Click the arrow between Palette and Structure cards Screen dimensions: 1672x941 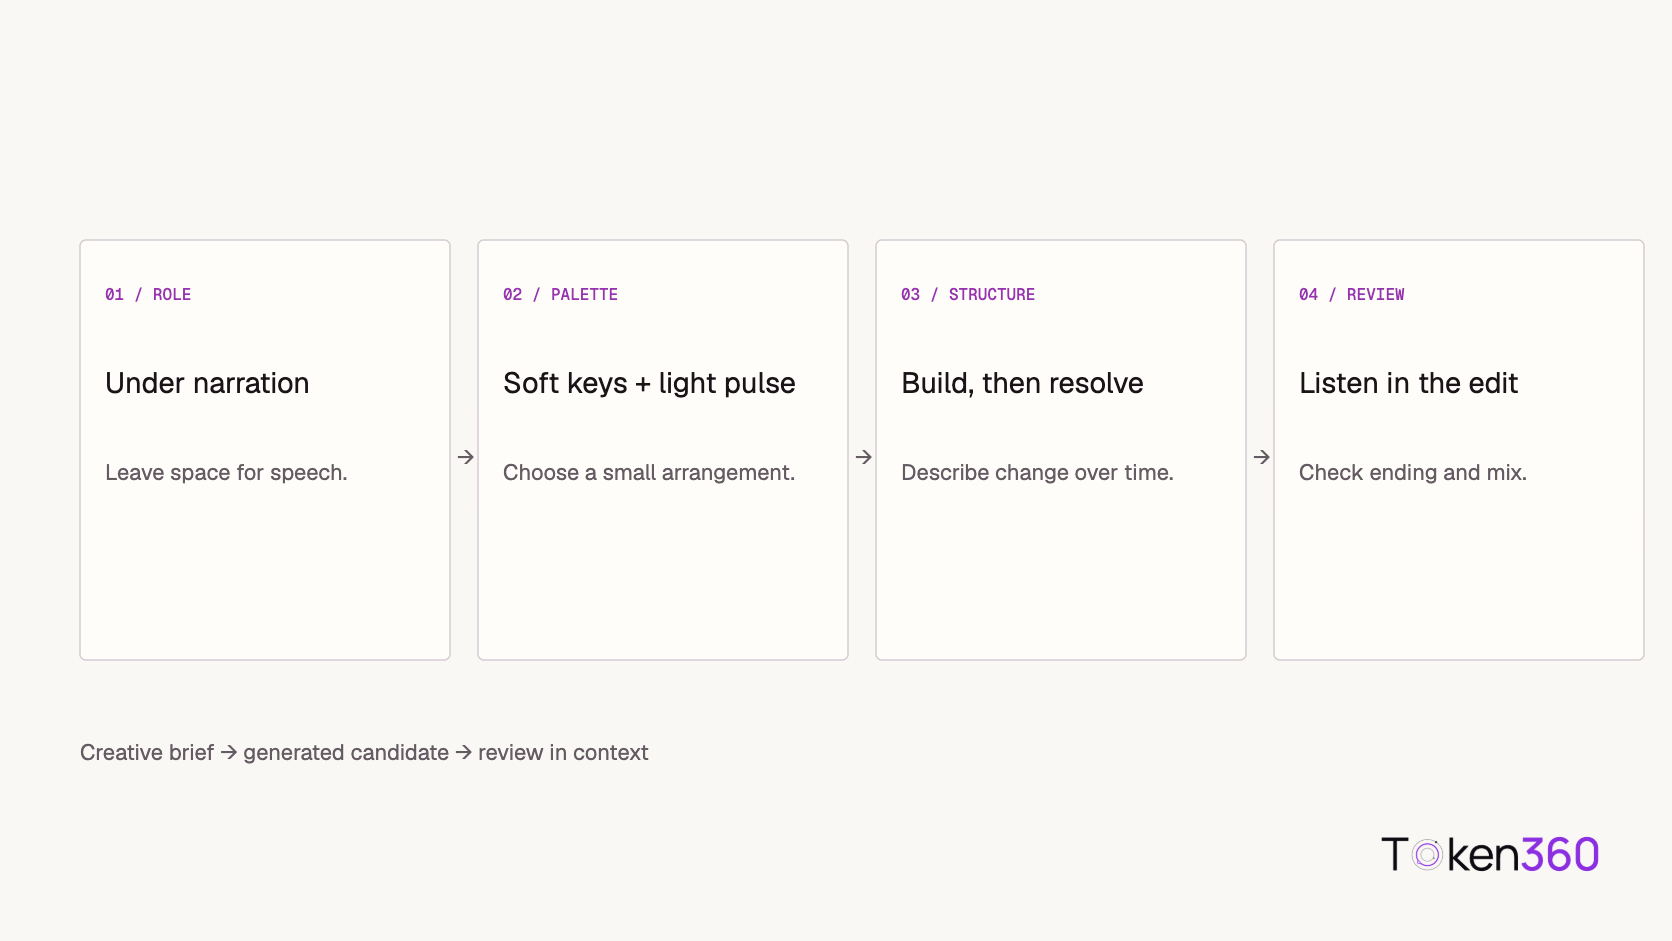(x=863, y=457)
